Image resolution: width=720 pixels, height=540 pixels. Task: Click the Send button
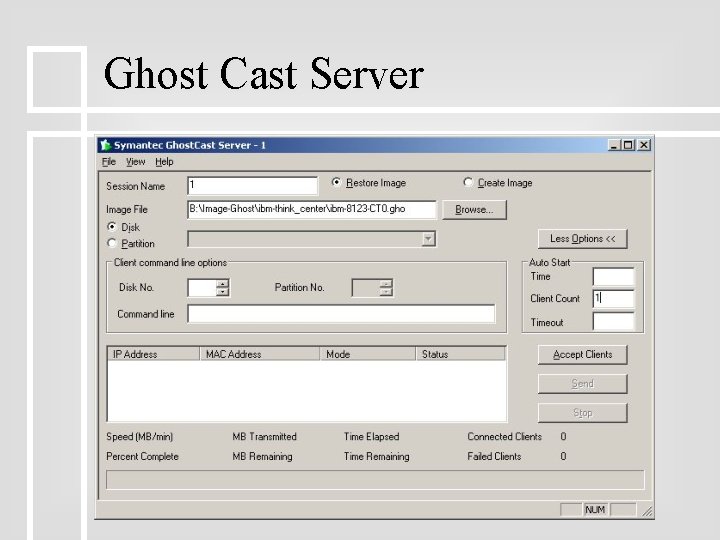click(582, 383)
